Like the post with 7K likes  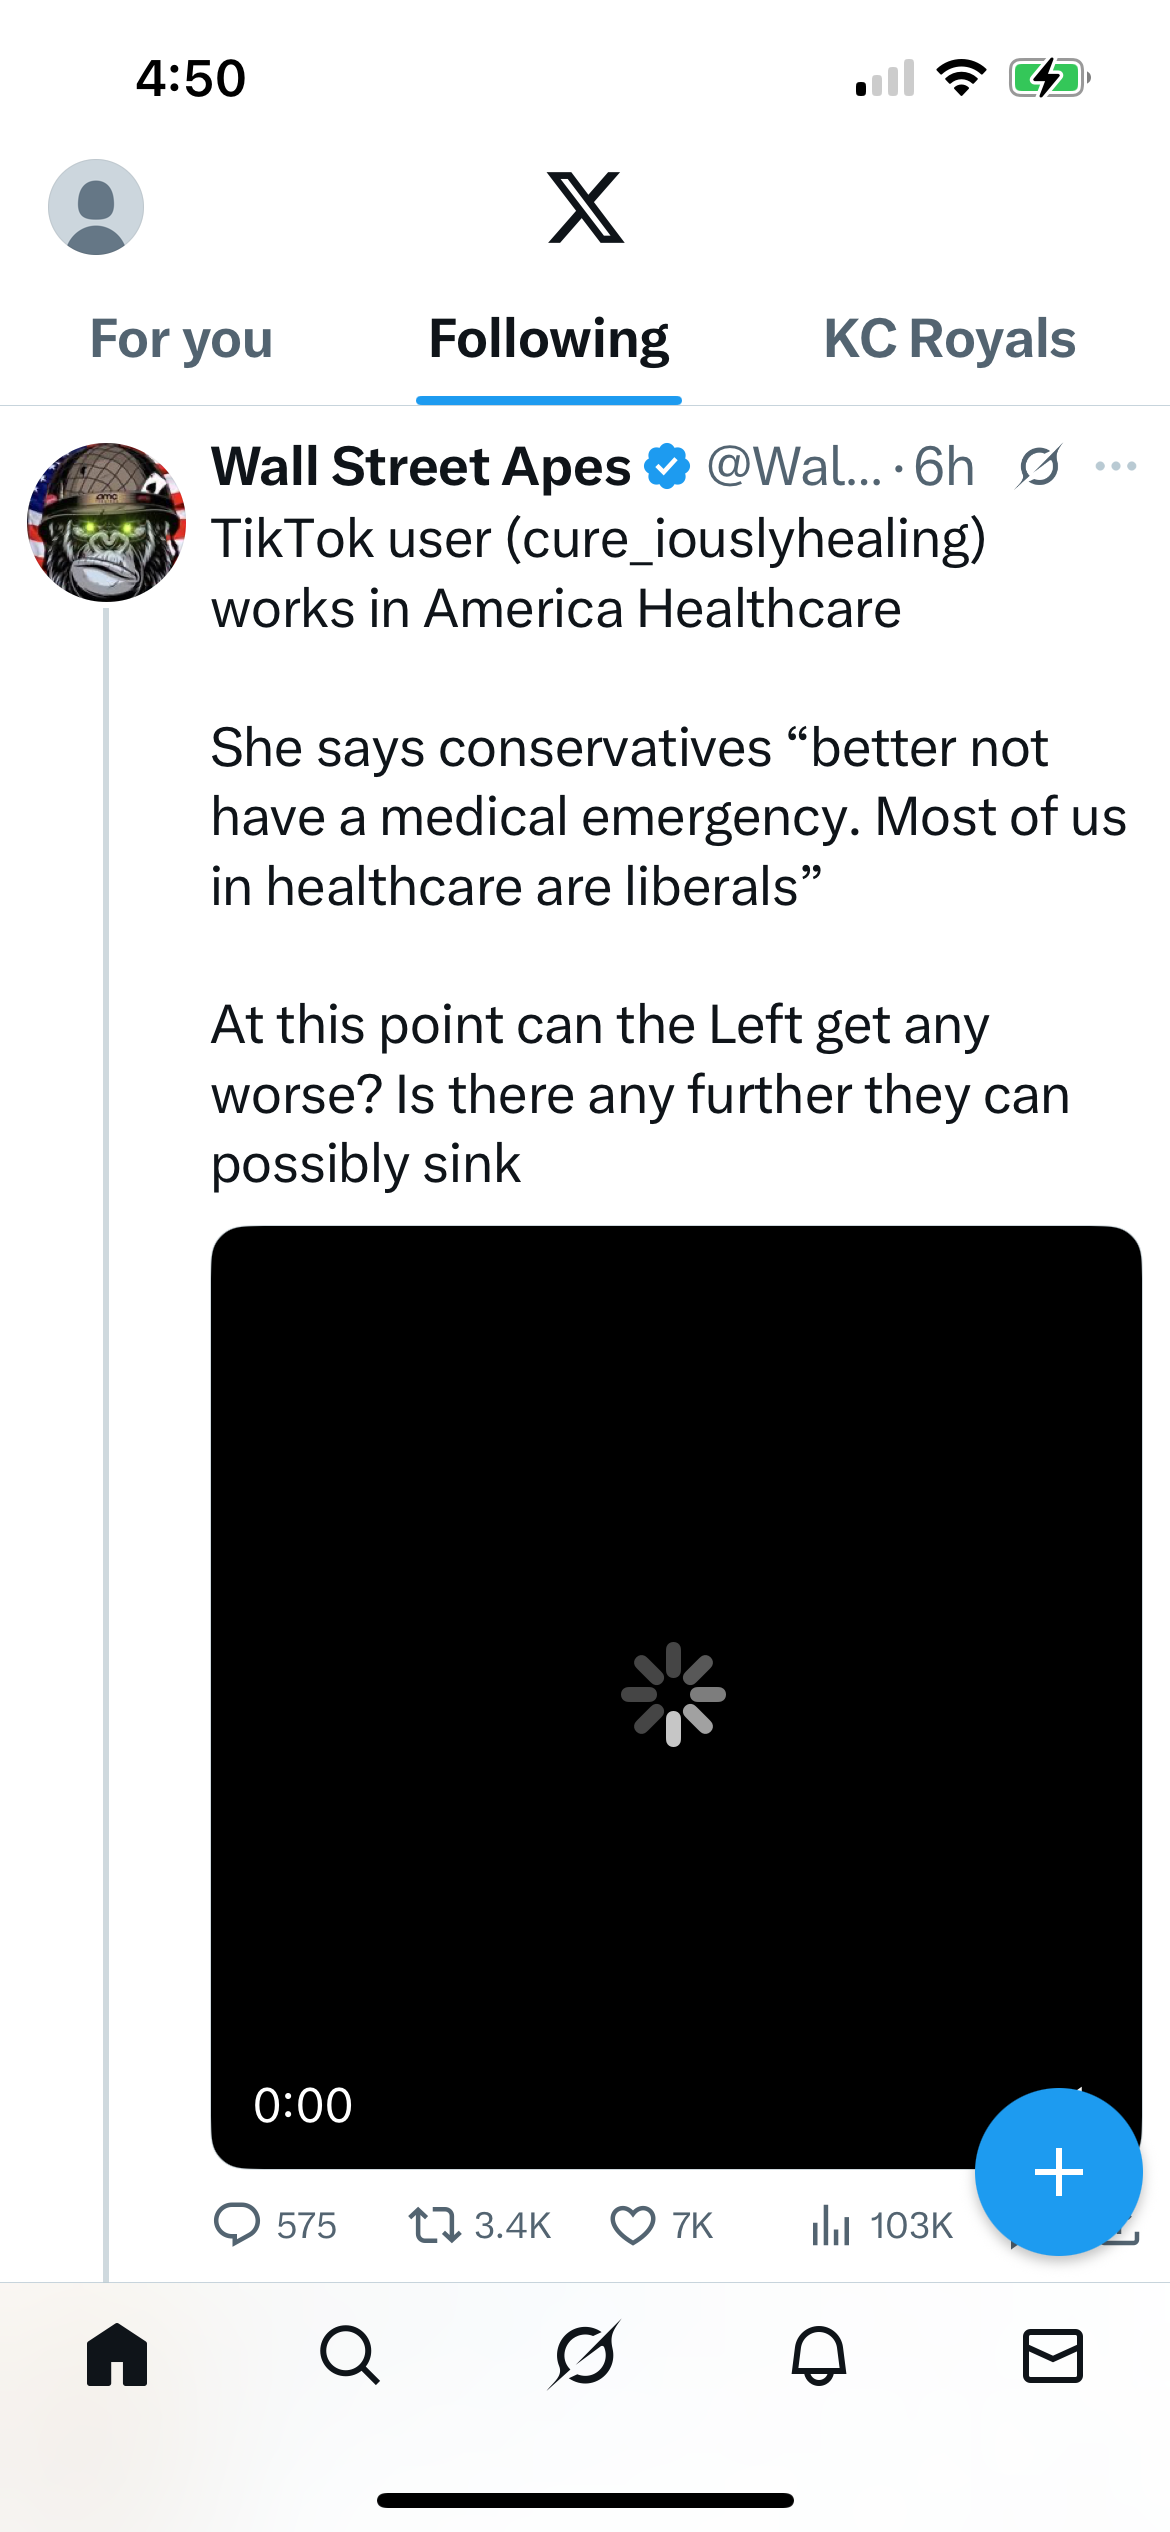[x=633, y=2225]
